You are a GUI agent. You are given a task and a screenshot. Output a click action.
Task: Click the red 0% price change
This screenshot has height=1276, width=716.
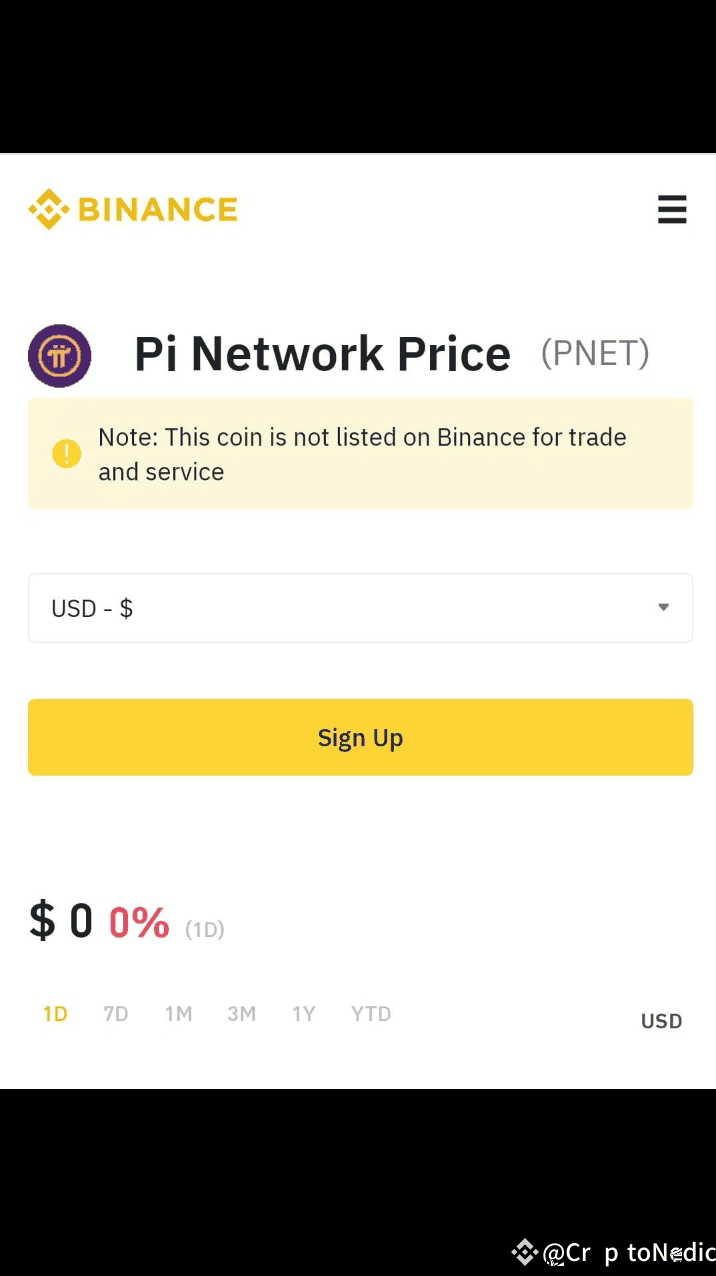click(139, 922)
